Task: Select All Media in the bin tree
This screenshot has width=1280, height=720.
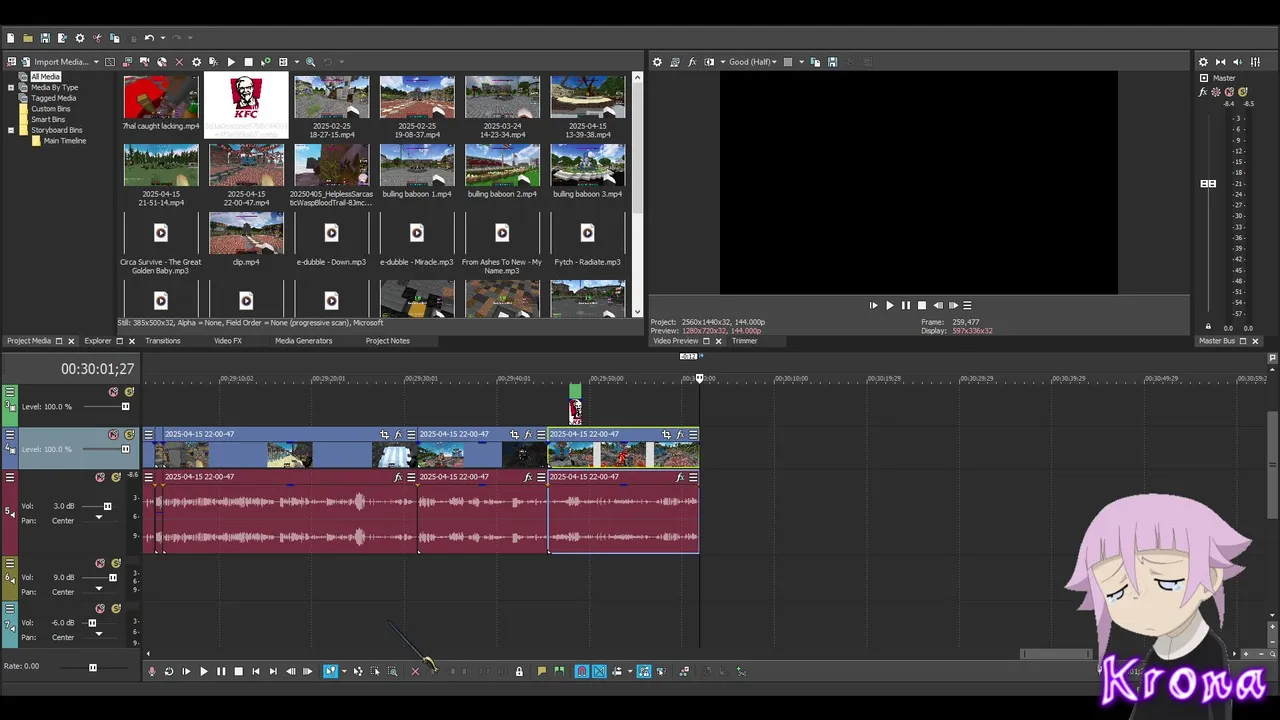Action: (45, 76)
